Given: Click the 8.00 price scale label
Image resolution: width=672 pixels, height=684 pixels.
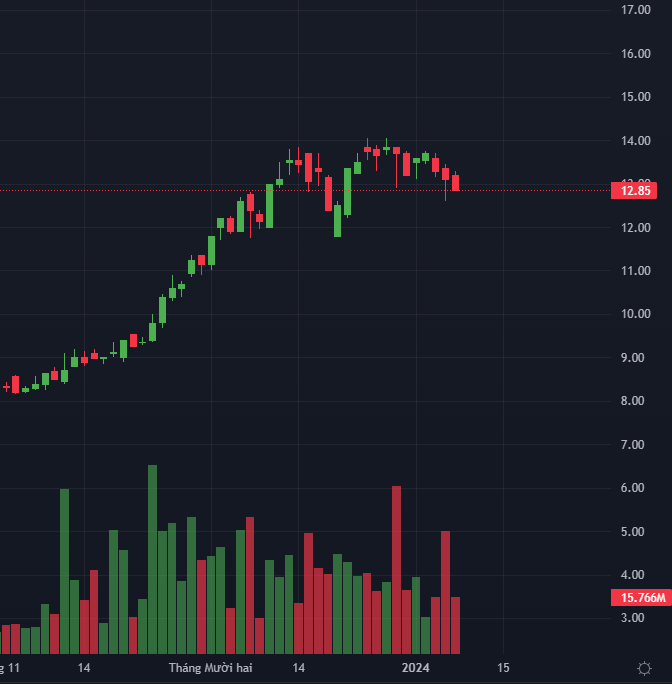Looking at the screenshot, I should point(636,401).
